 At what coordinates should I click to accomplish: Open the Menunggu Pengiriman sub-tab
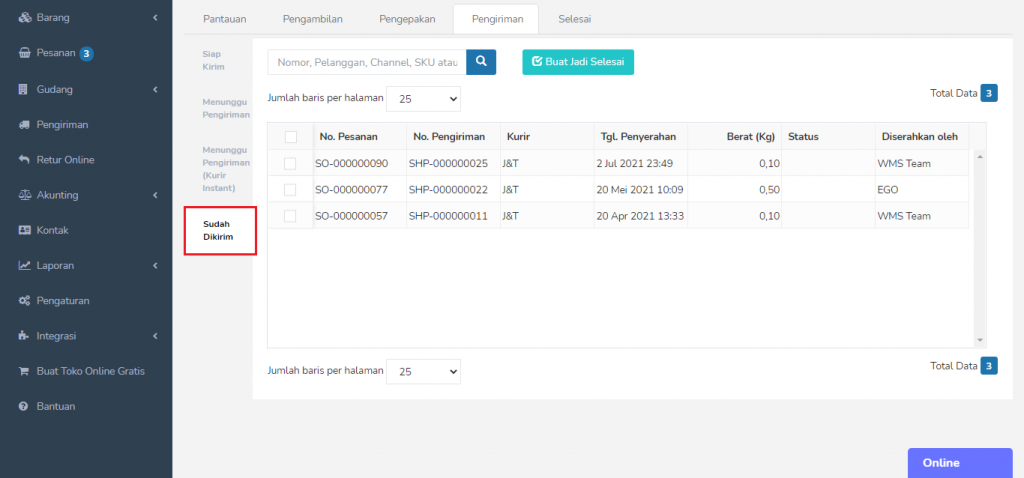pyautogui.click(x=226, y=108)
